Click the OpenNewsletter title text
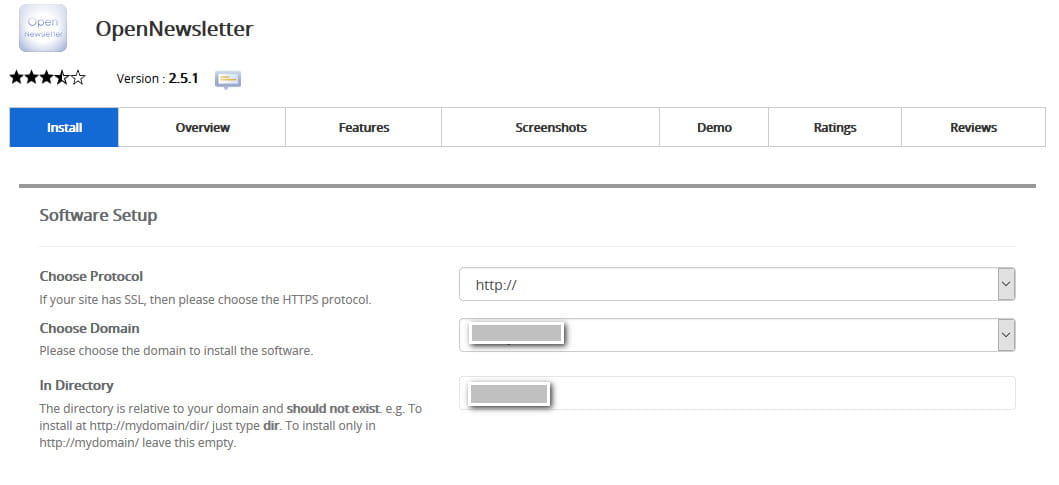Screen dimensions: 1059x485 [174, 29]
